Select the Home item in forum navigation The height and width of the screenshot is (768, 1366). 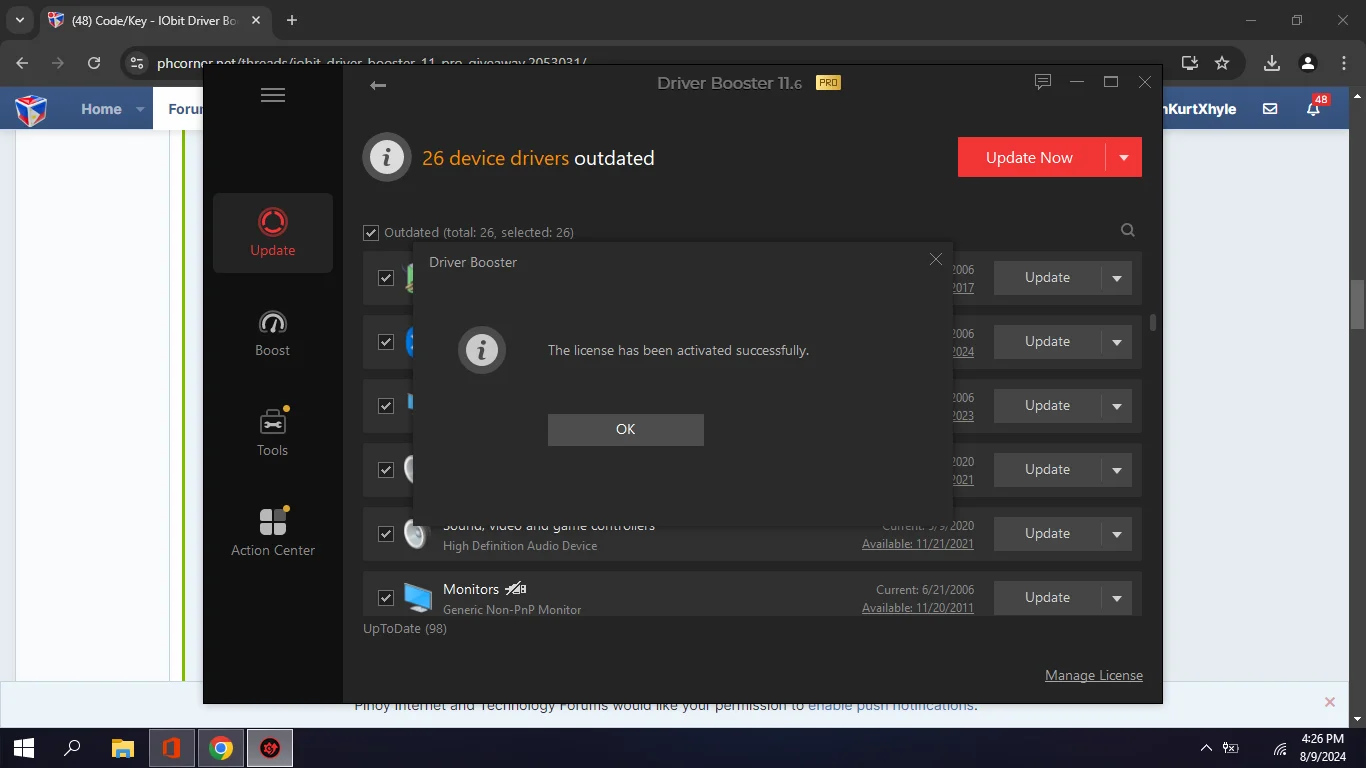(x=101, y=109)
